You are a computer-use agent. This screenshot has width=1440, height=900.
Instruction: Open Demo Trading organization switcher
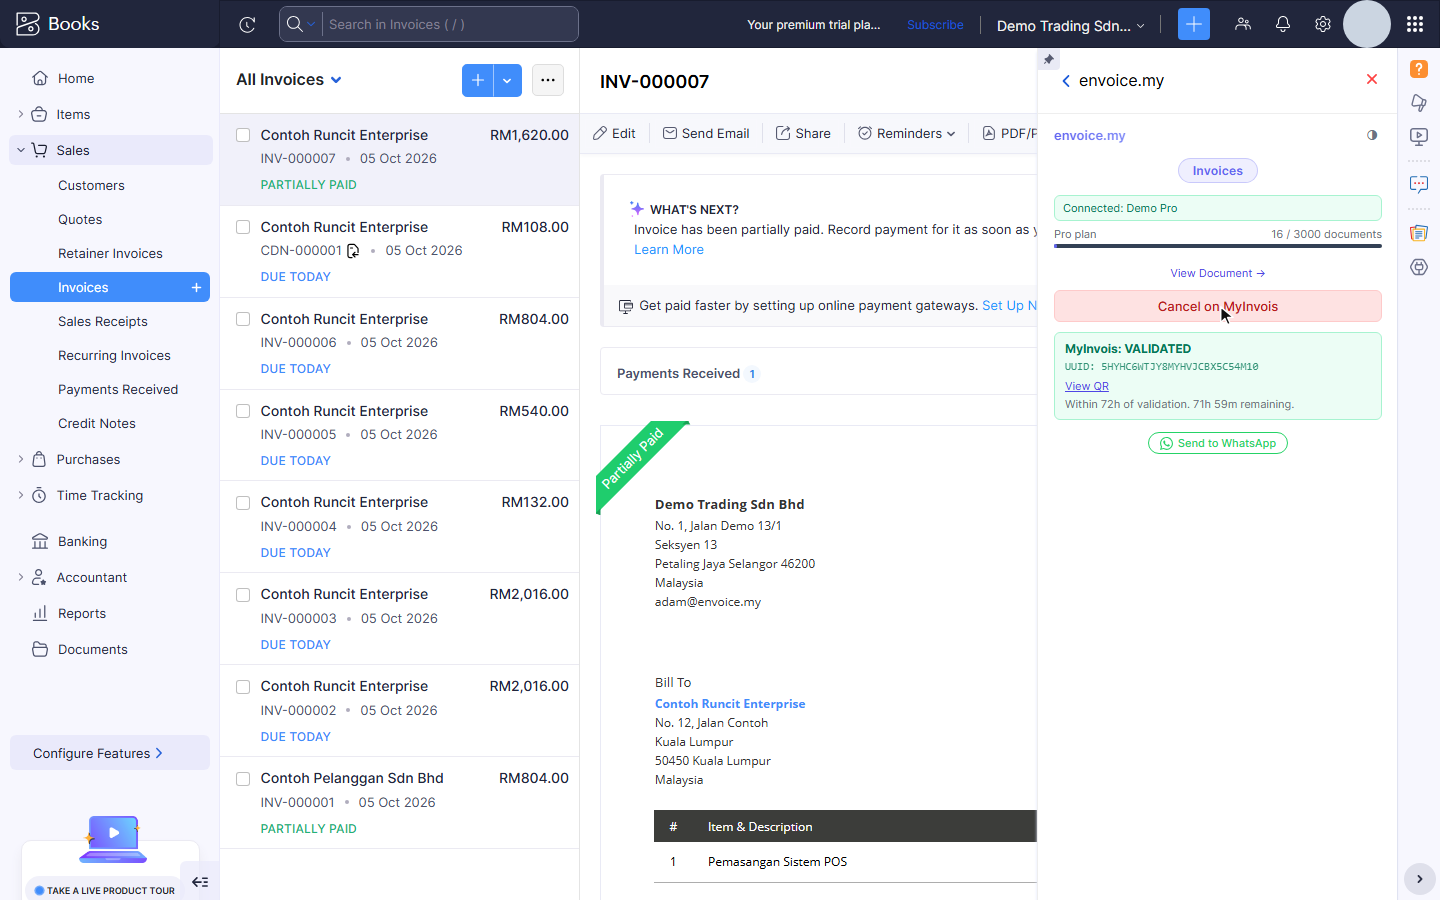(1071, 25)
